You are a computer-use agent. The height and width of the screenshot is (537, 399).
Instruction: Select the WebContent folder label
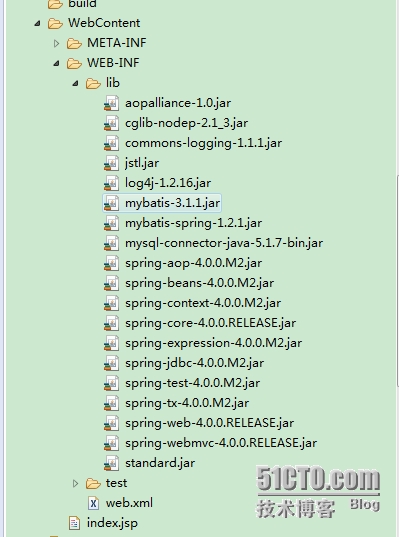104,23
